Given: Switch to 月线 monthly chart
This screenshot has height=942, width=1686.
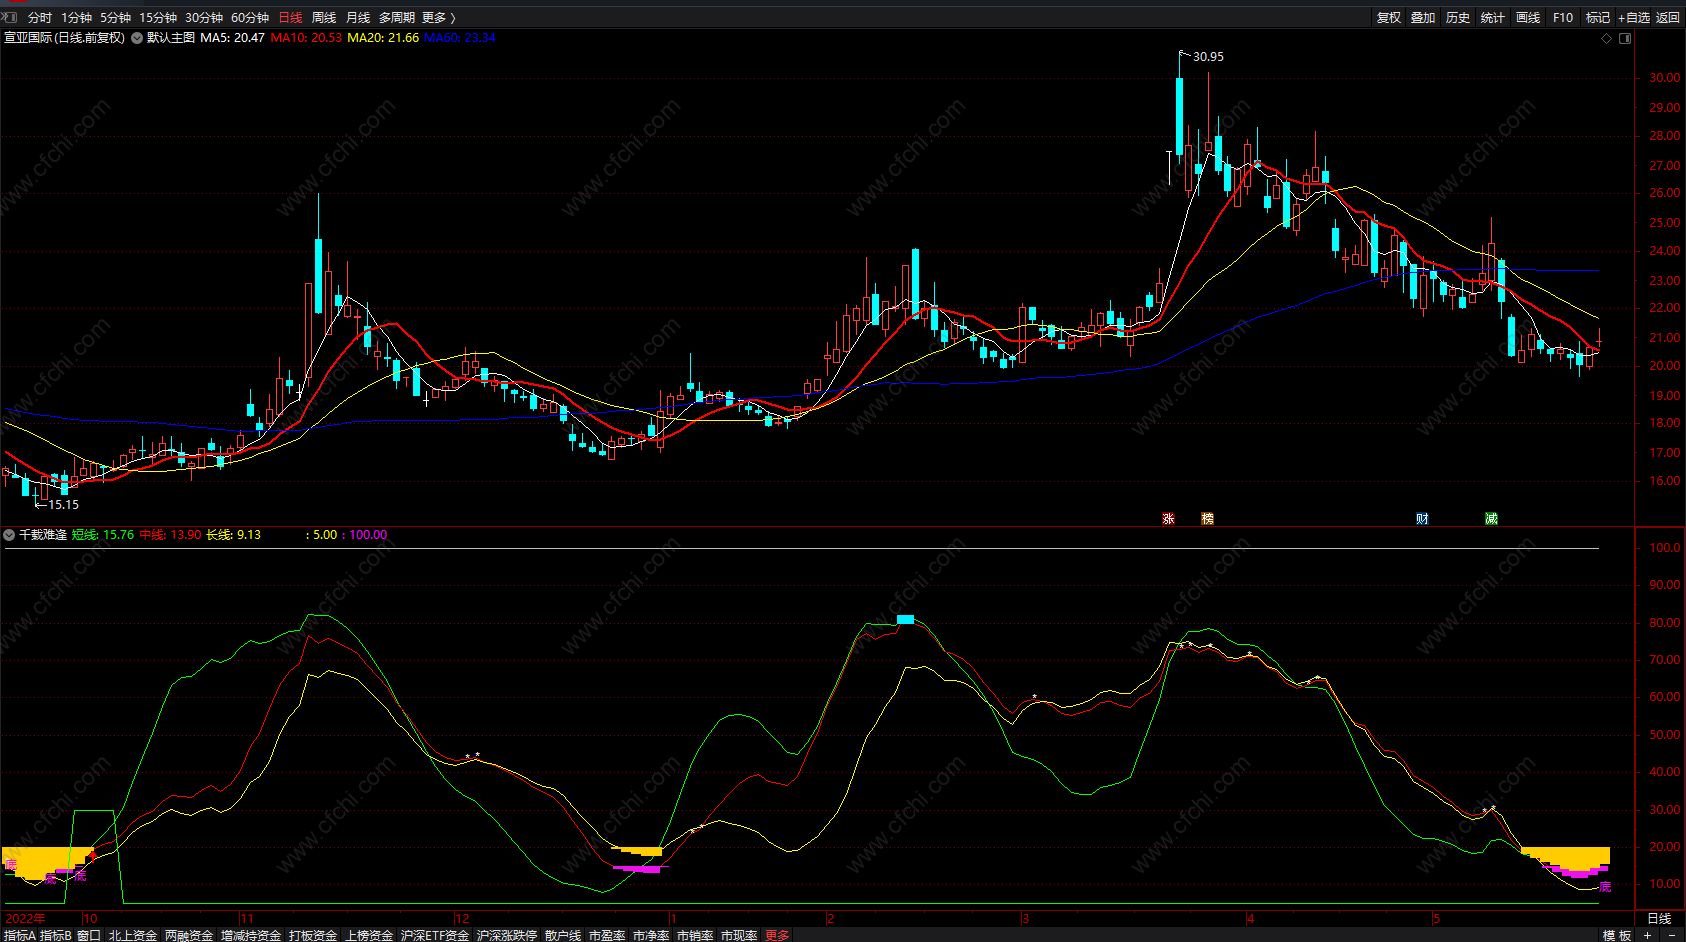Looking at the screenshot, I should (x=358, y=18).
